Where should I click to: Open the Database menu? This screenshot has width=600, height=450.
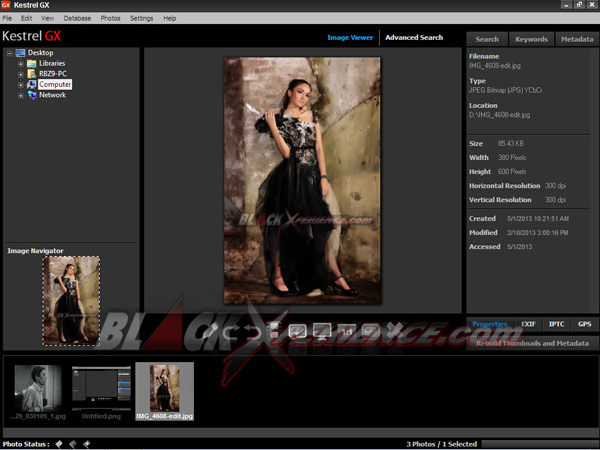click(77, 18)
